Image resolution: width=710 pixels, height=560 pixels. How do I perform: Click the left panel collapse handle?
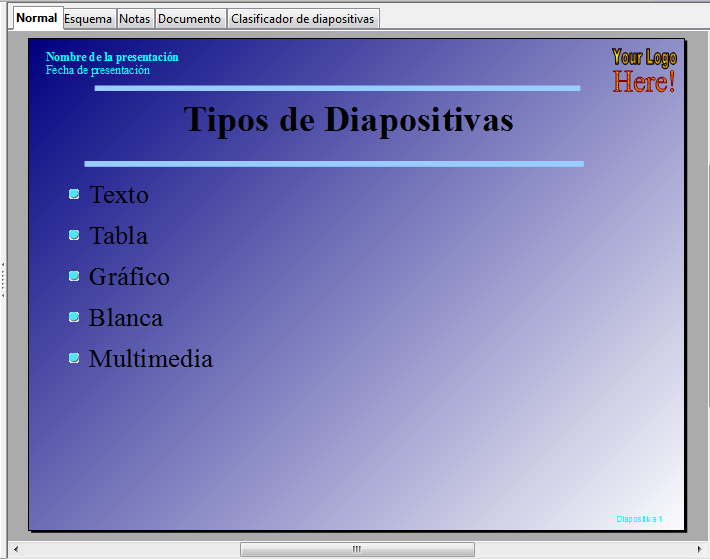[x=3, y=279]
